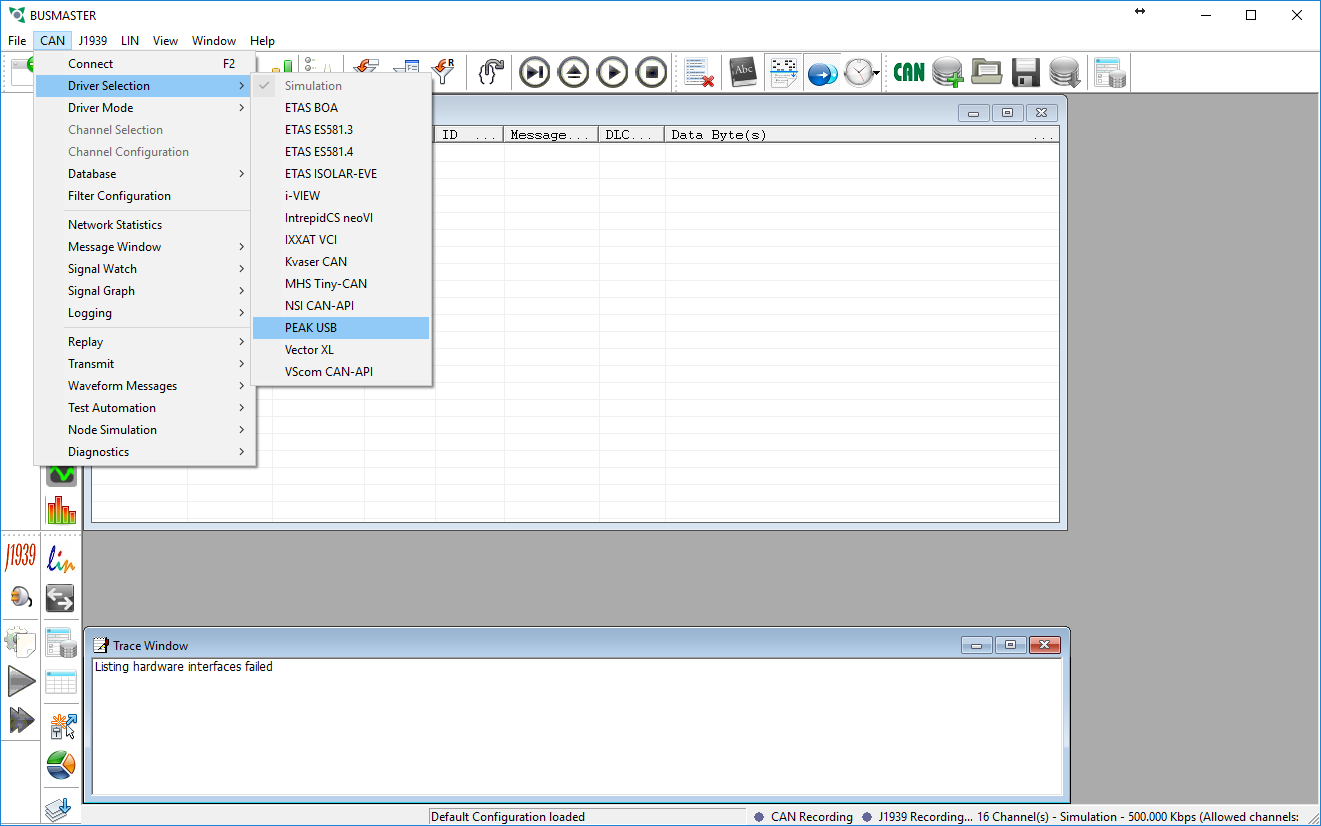
Task: Click the plug connector sidebar icon
Action: 21,597
